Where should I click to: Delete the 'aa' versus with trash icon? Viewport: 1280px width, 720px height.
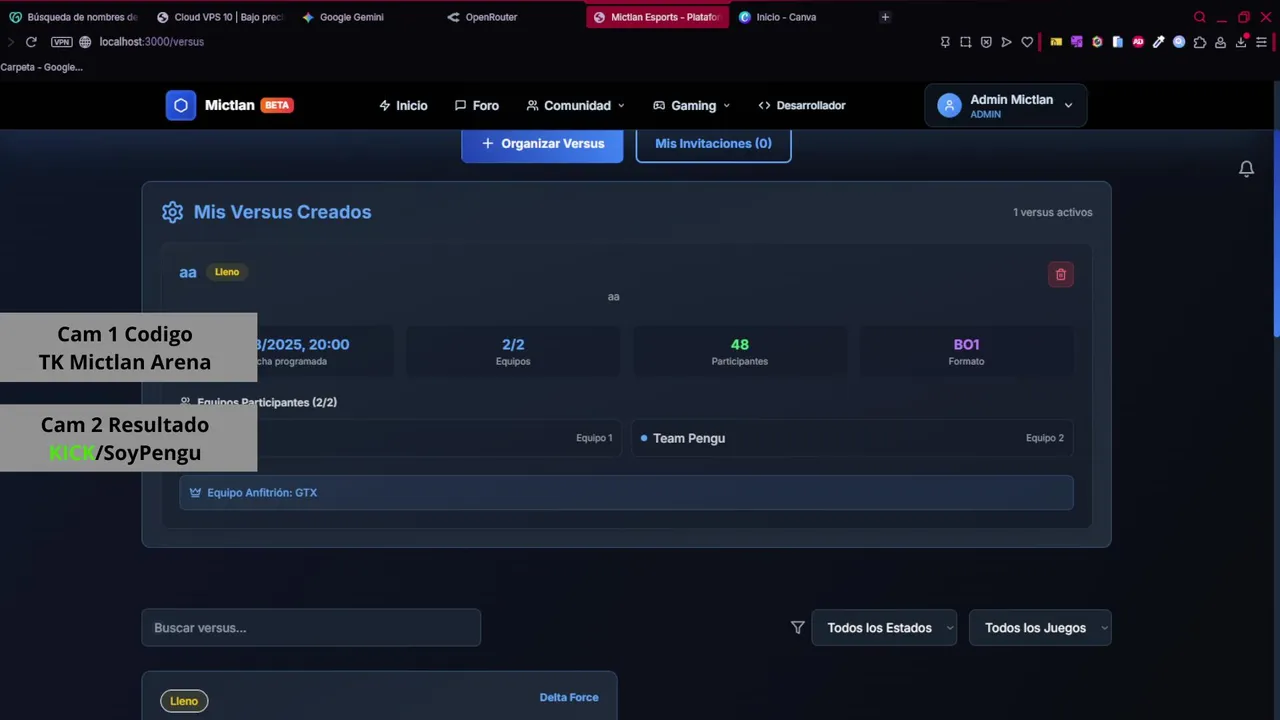pos(1061,274)
